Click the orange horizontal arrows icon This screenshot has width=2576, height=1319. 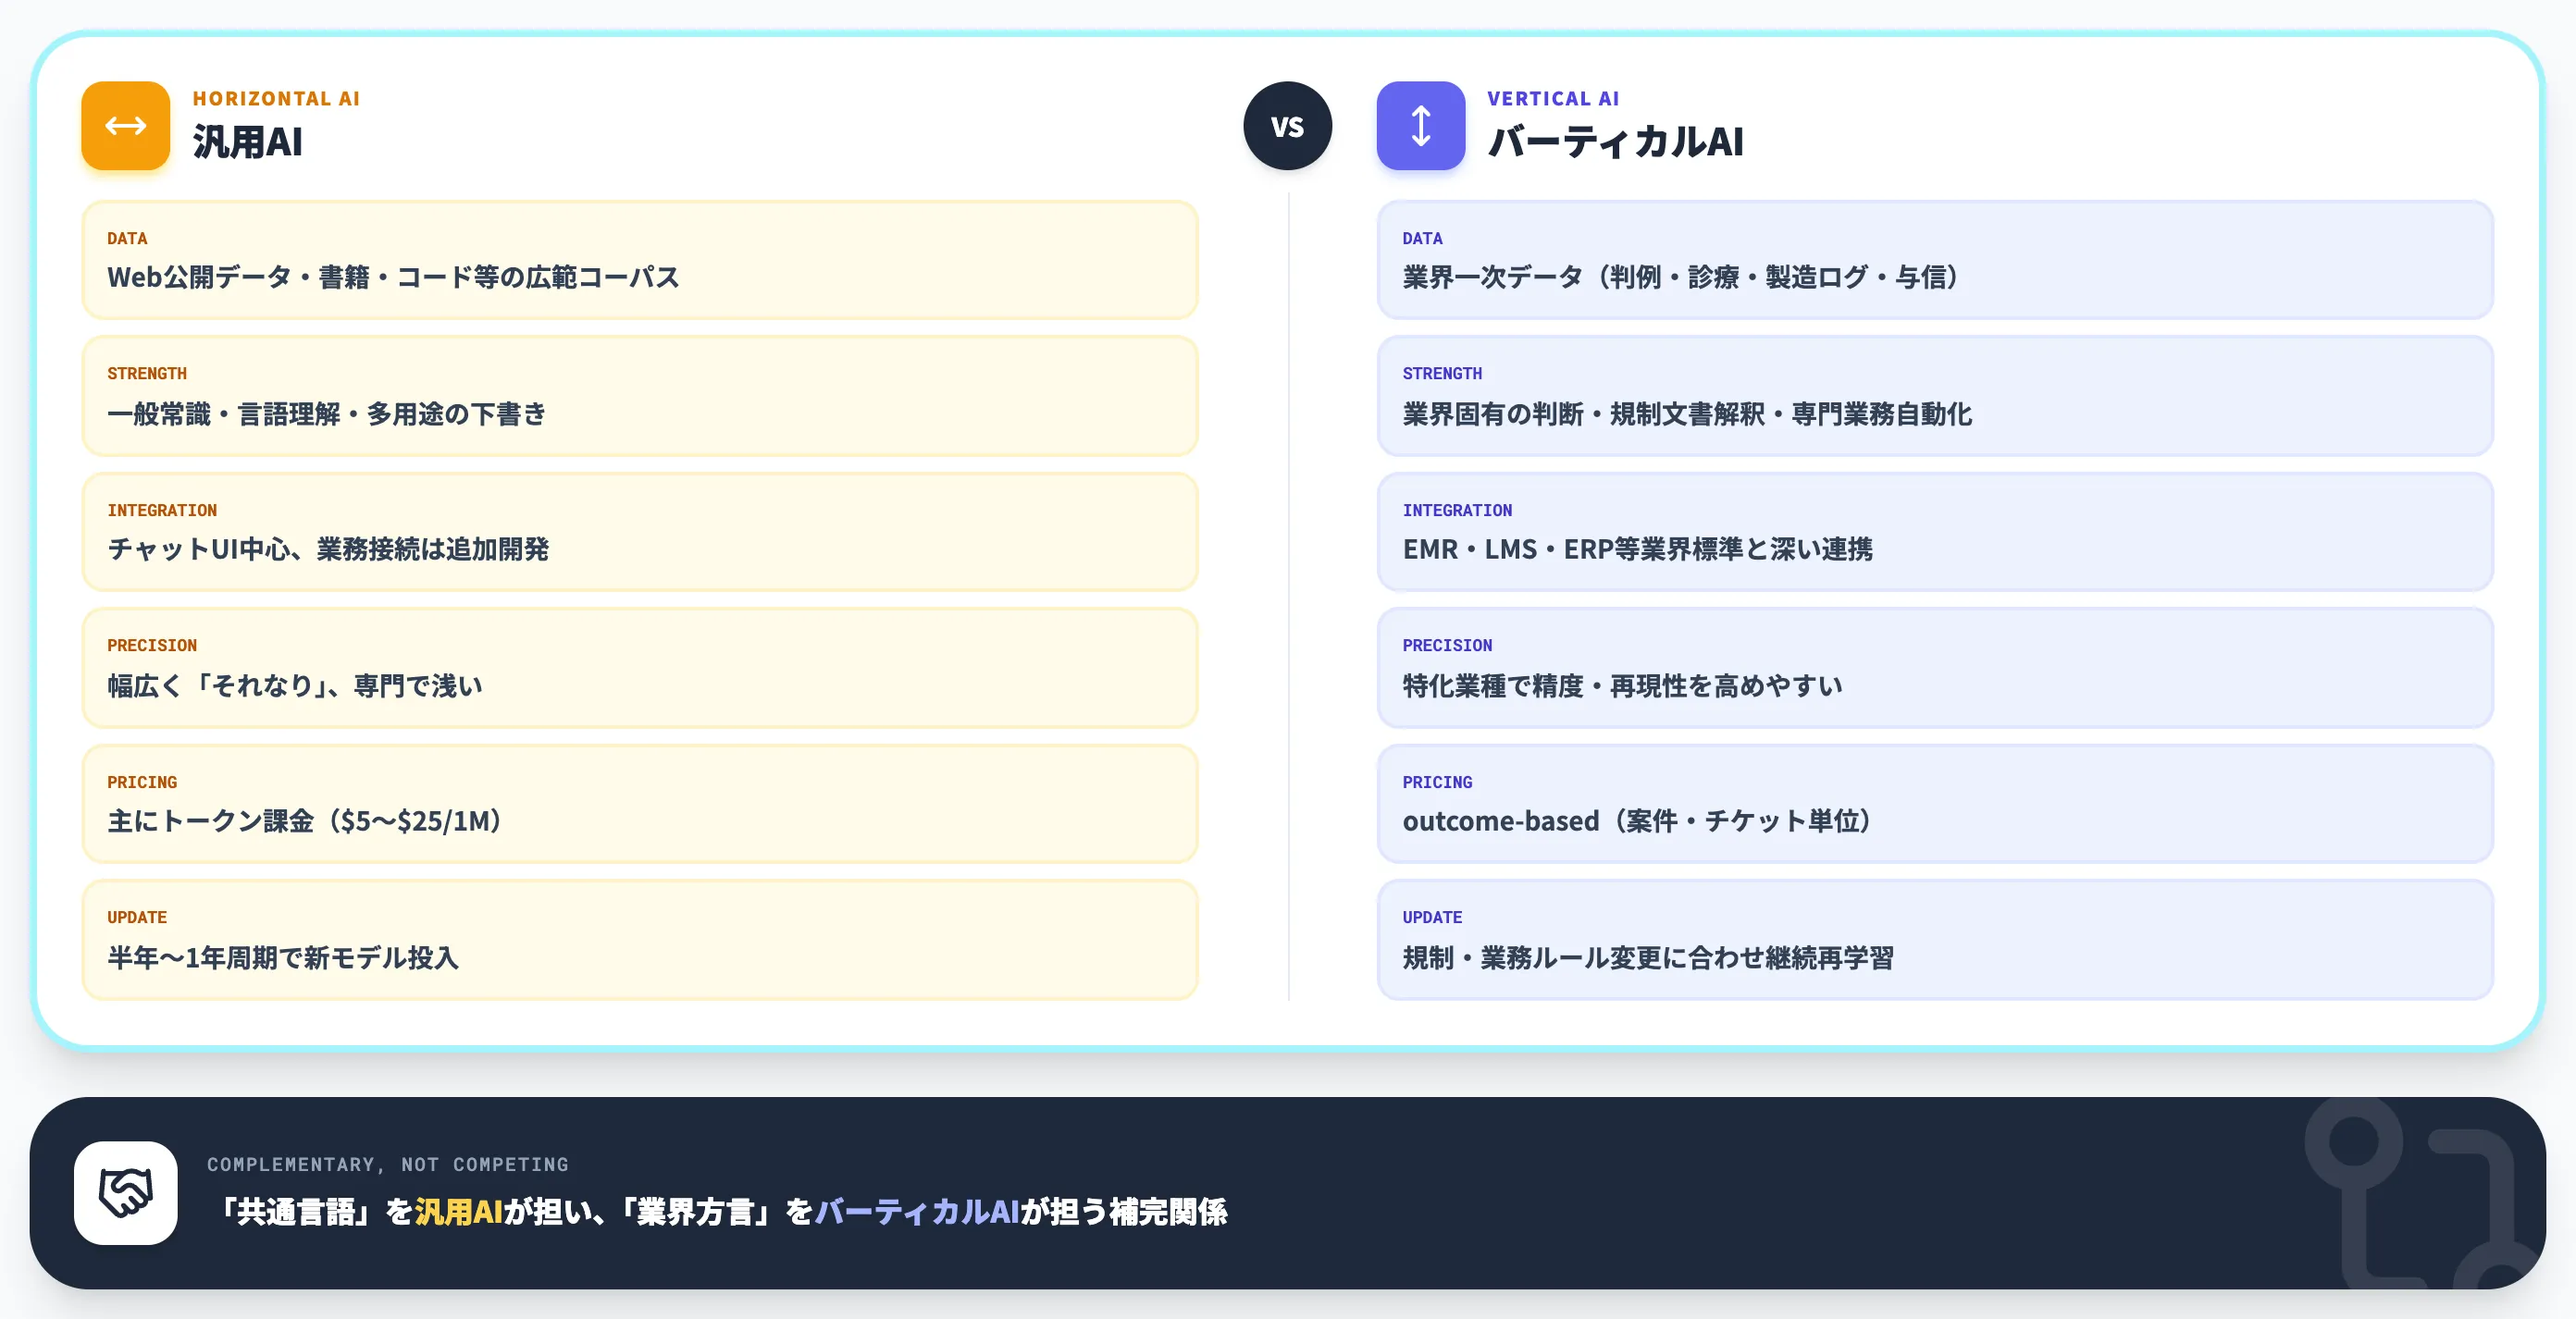pos(126,126)
